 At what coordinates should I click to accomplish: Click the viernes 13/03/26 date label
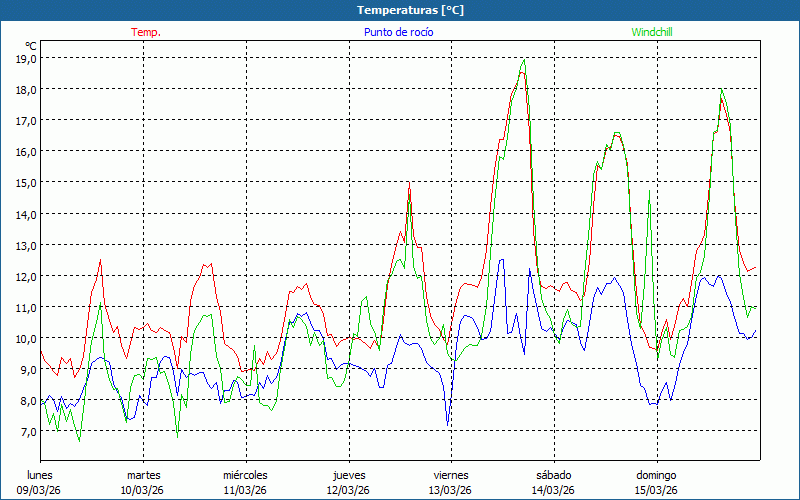tap(451, 482)
